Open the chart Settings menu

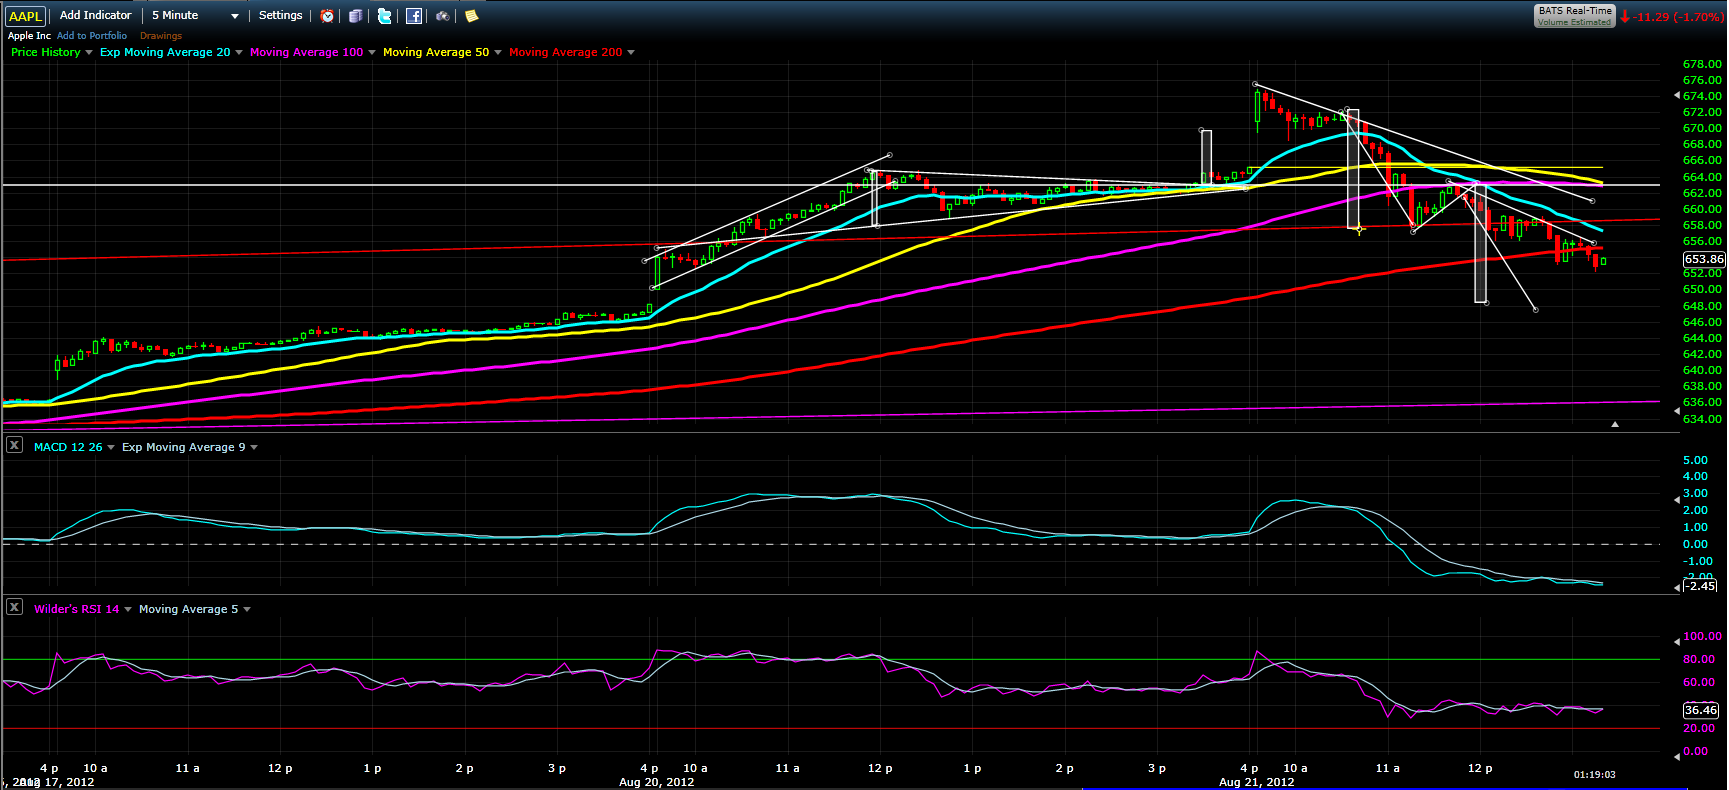[280, 15]
